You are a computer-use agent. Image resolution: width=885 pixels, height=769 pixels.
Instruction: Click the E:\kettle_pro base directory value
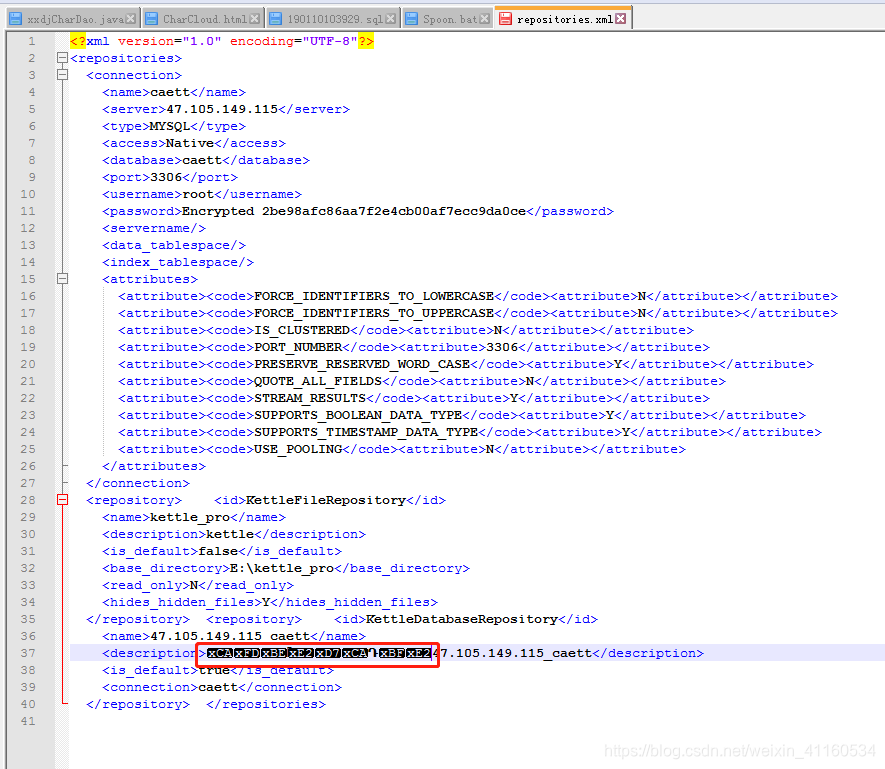282,569
